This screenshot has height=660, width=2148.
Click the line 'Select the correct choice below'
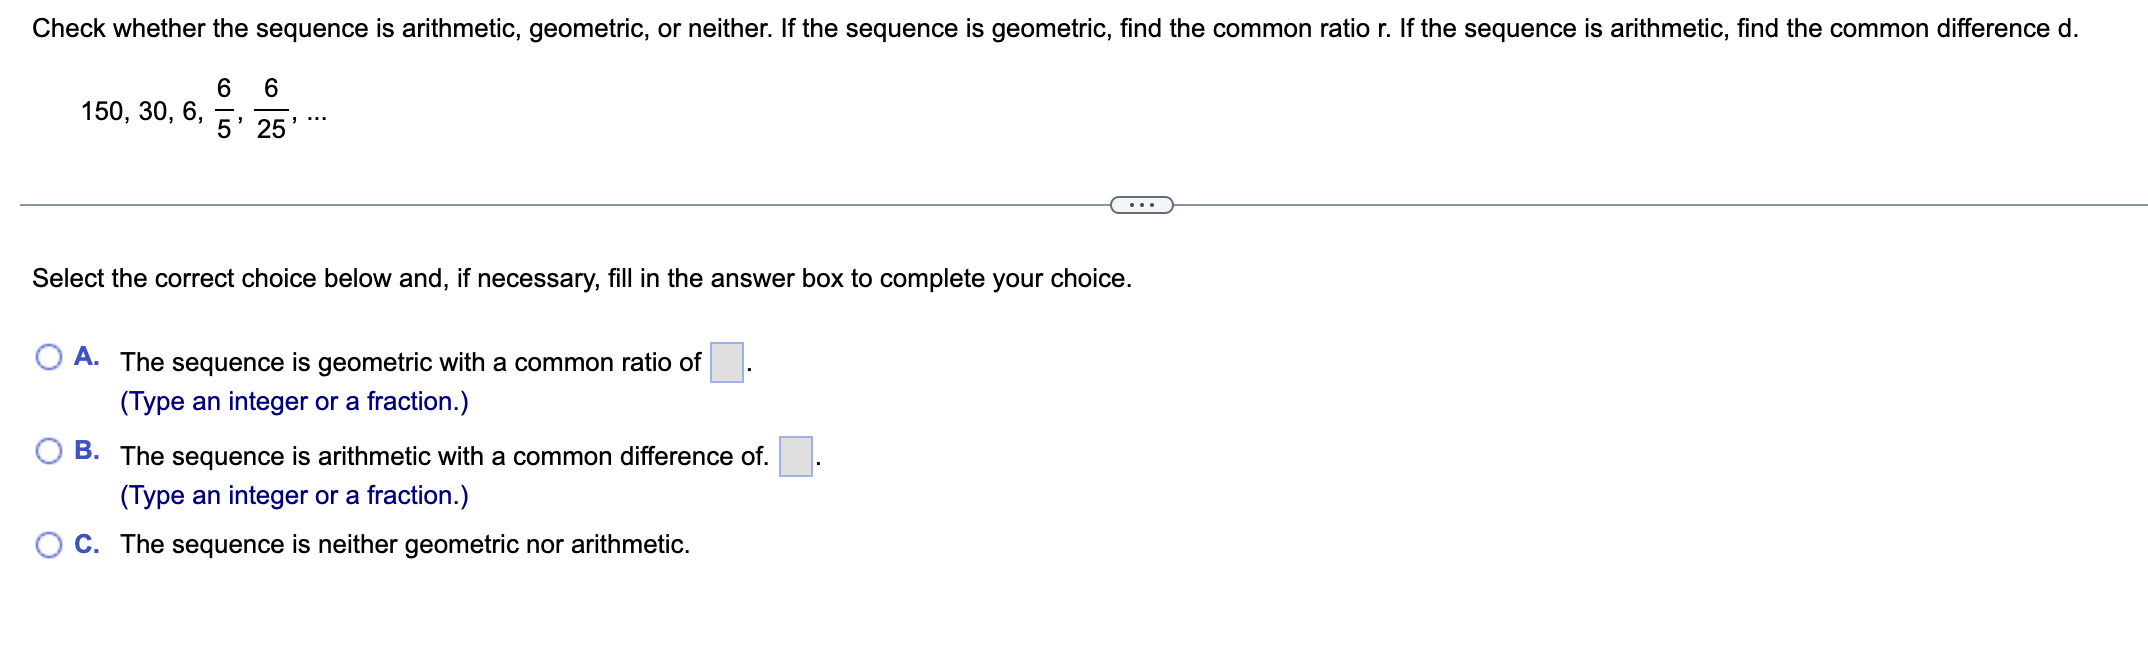580,279
